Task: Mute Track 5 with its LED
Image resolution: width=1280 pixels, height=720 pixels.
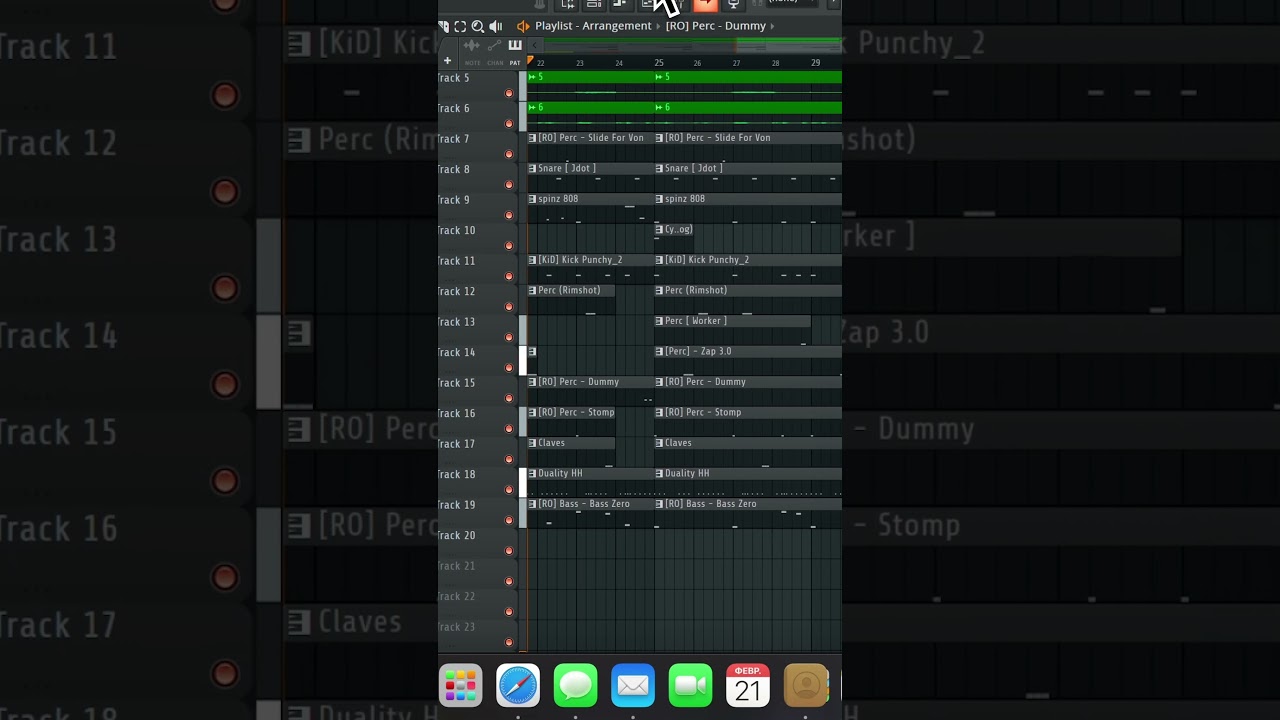Action: point(509,93)
